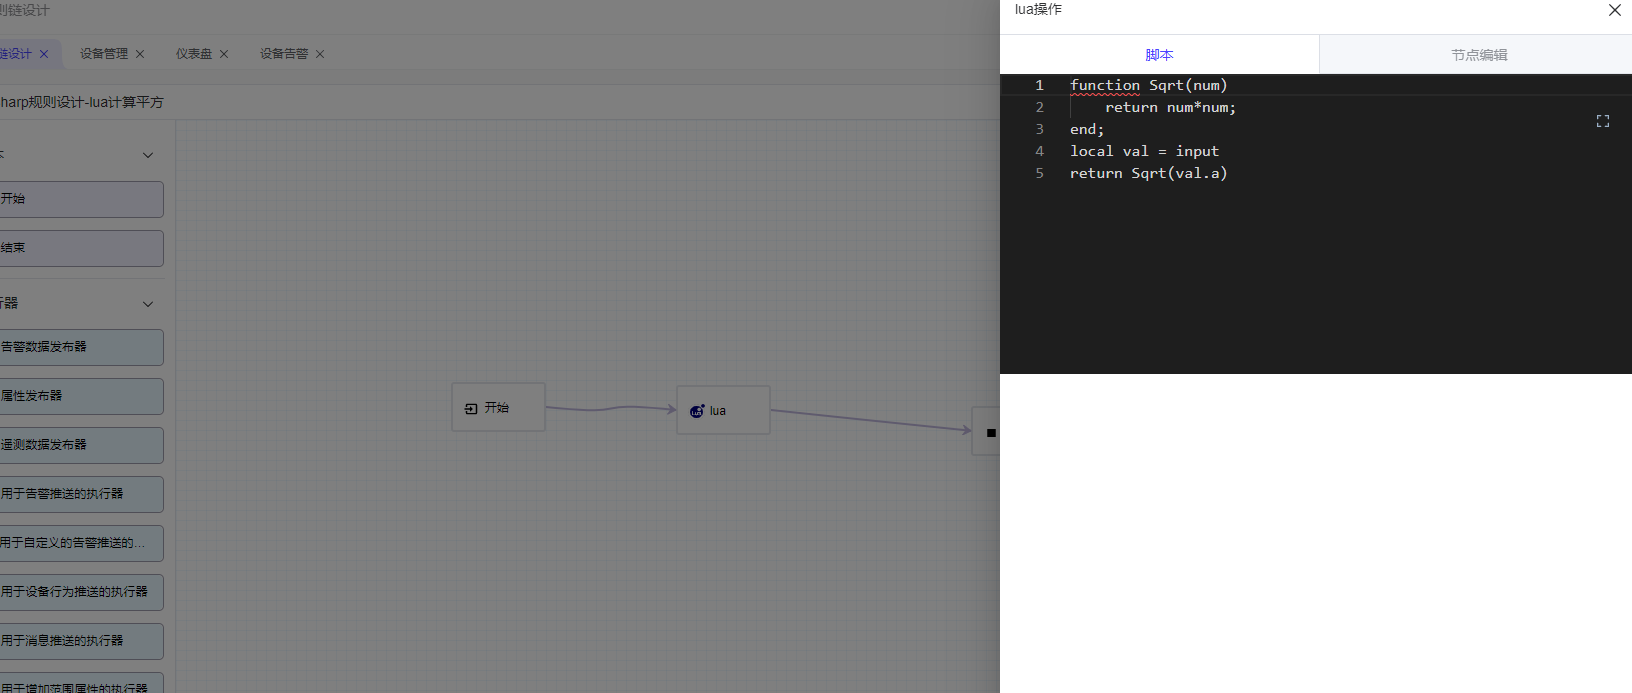Click code line 5 return Sqrt(val.a)
The image size is (1632, 693).
click(1148, 173)
